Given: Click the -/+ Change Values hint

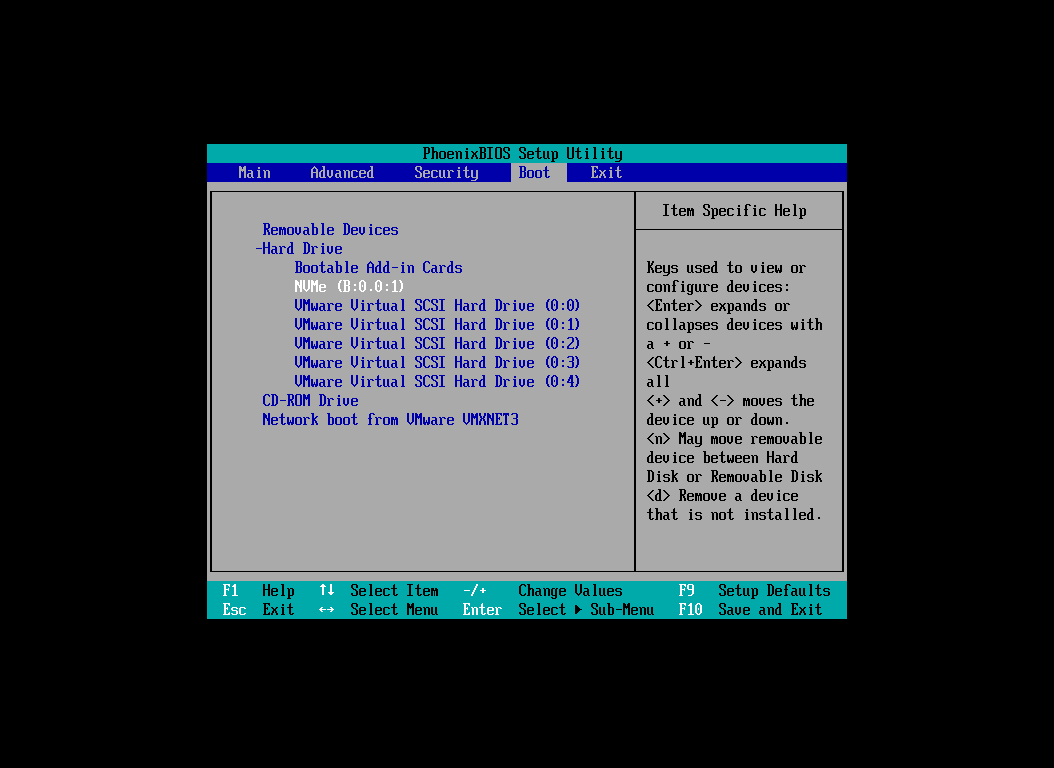Looking at the screenshot, I should point(542,591).
